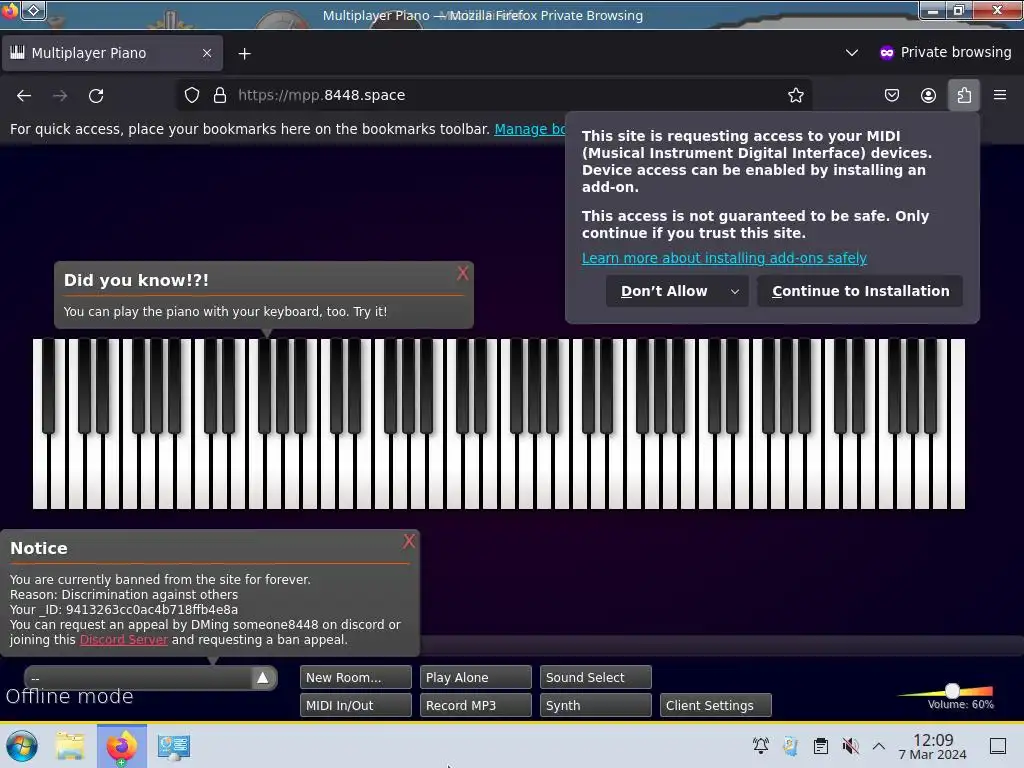Image resolution: width=1024 pixels, height=768 pixels.
Task: Click the volume slider knob
Action: click(x=952, y=690)
